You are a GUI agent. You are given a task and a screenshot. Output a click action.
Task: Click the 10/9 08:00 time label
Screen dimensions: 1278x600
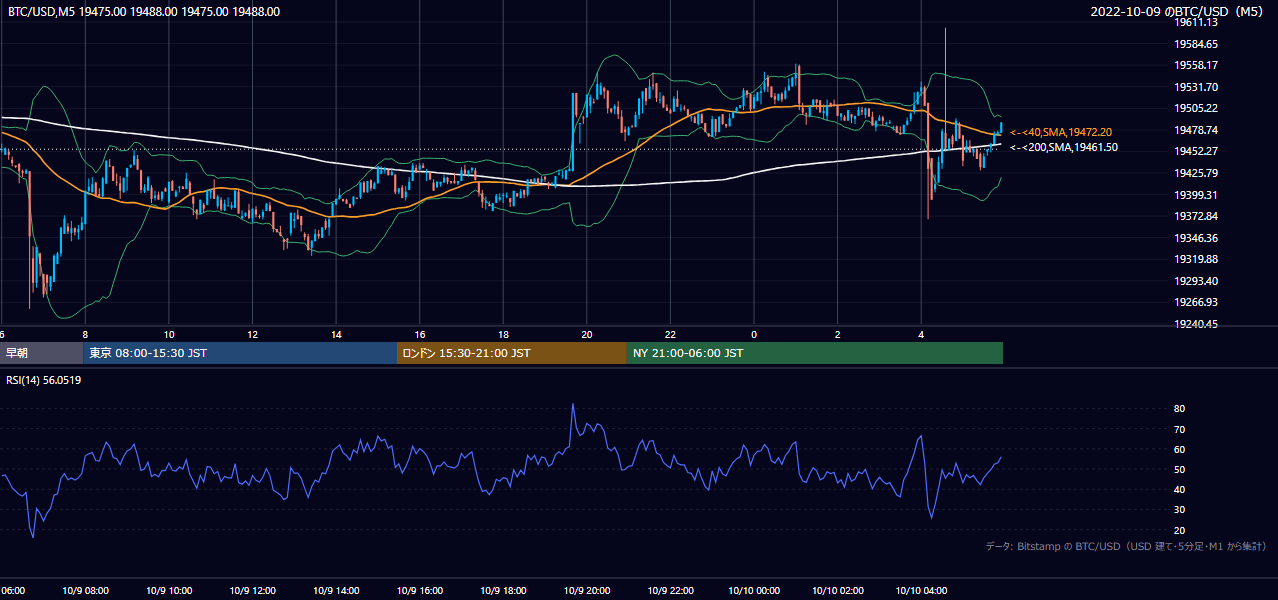[85, 591]
